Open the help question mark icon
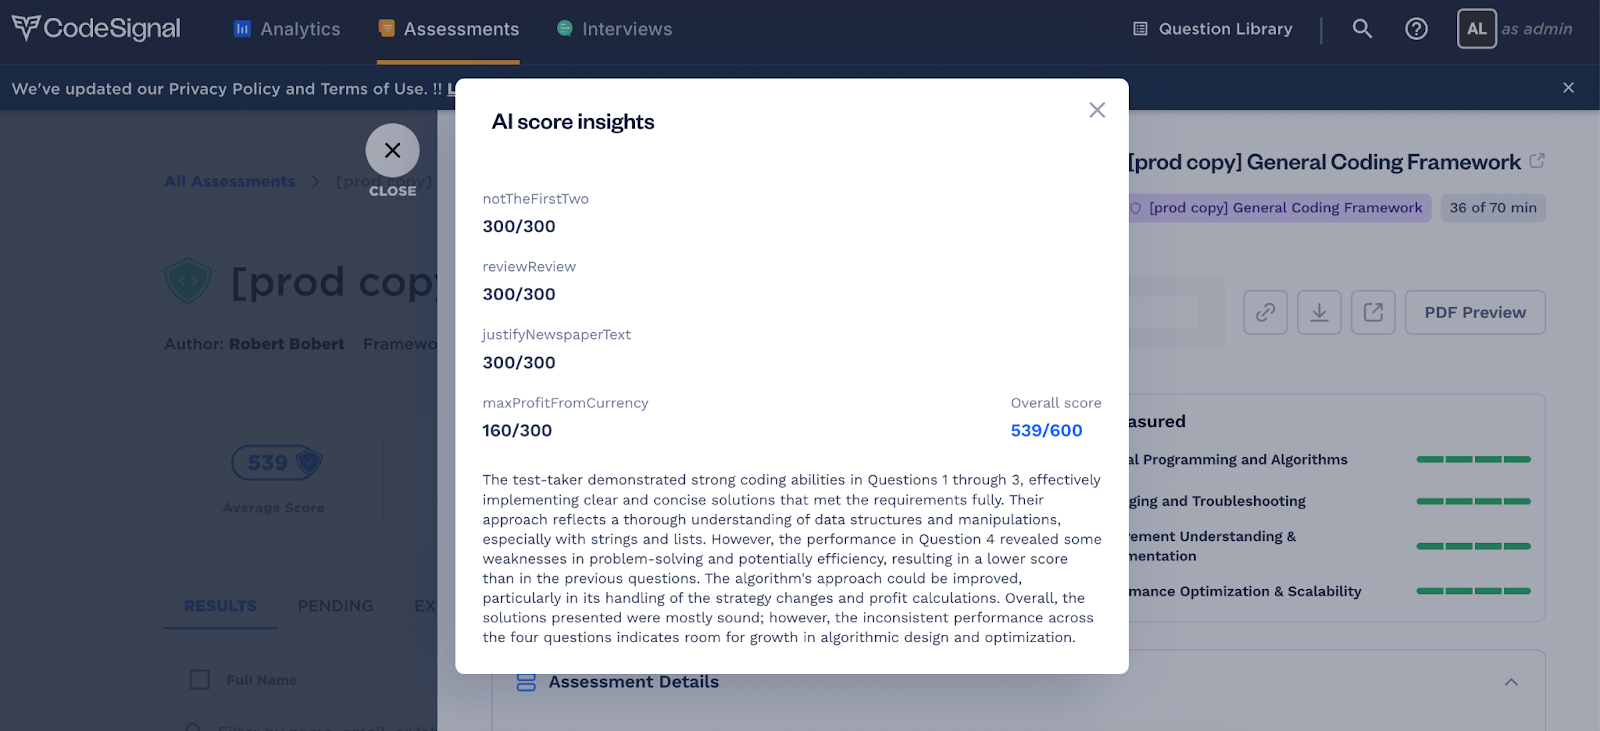This screenshot has height=731, width=1600. coord(1416,29)
